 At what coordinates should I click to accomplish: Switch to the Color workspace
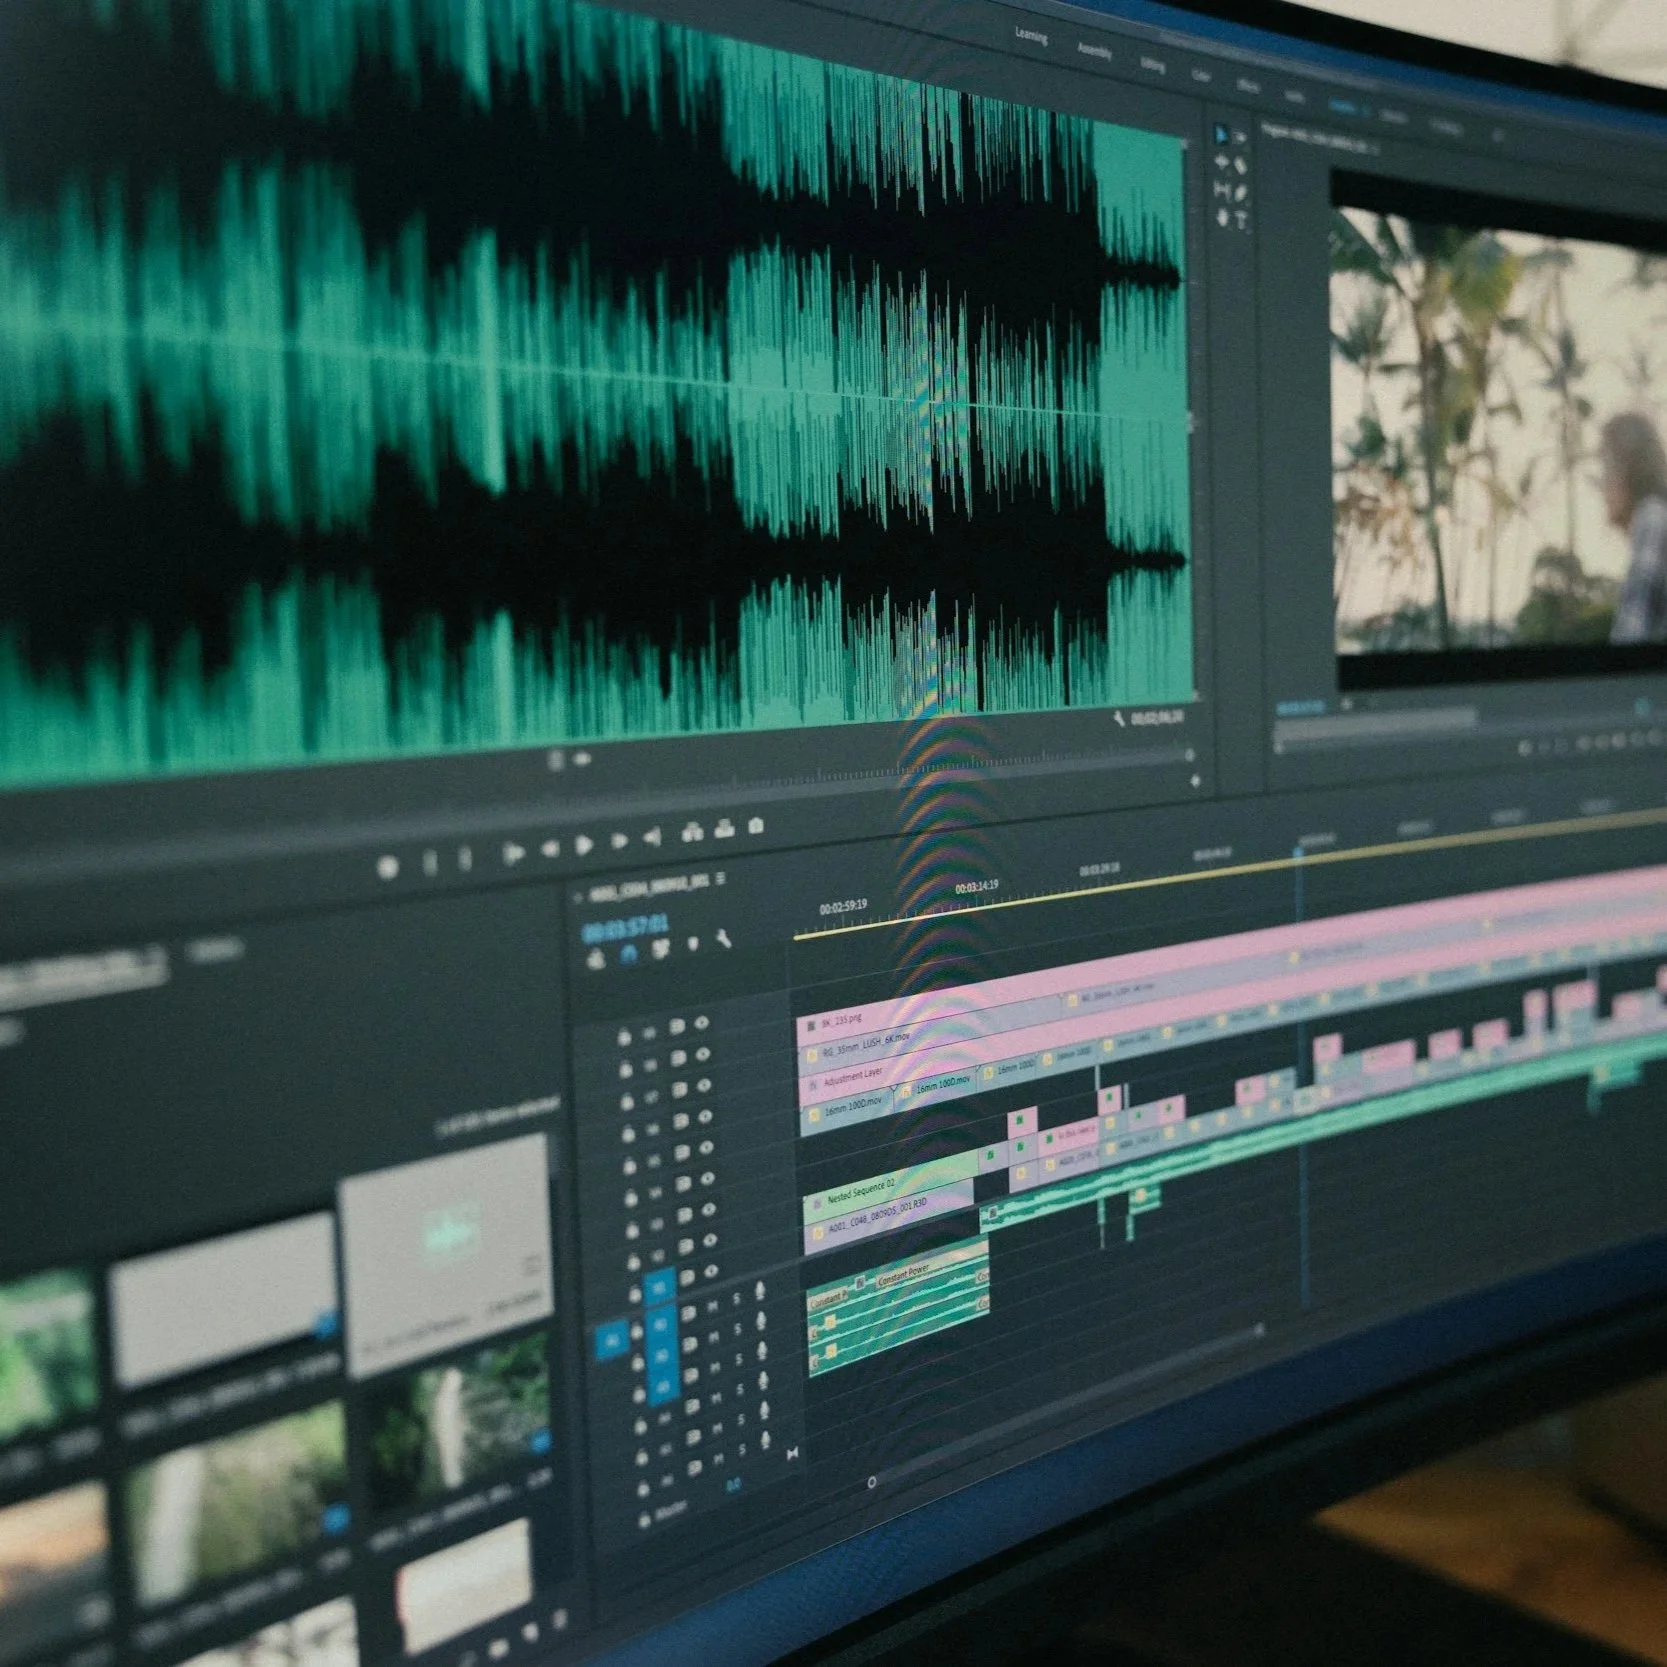point(1201,75)
